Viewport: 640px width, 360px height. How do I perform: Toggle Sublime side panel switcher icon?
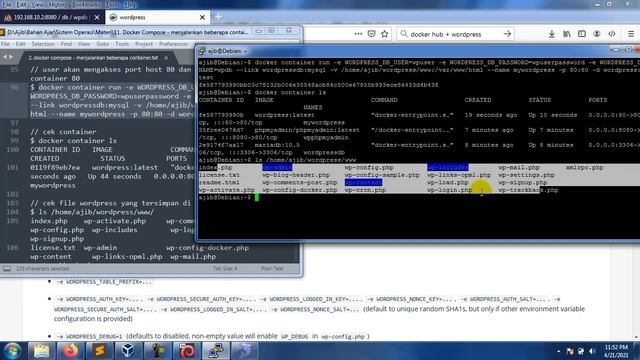pos(7,269)
